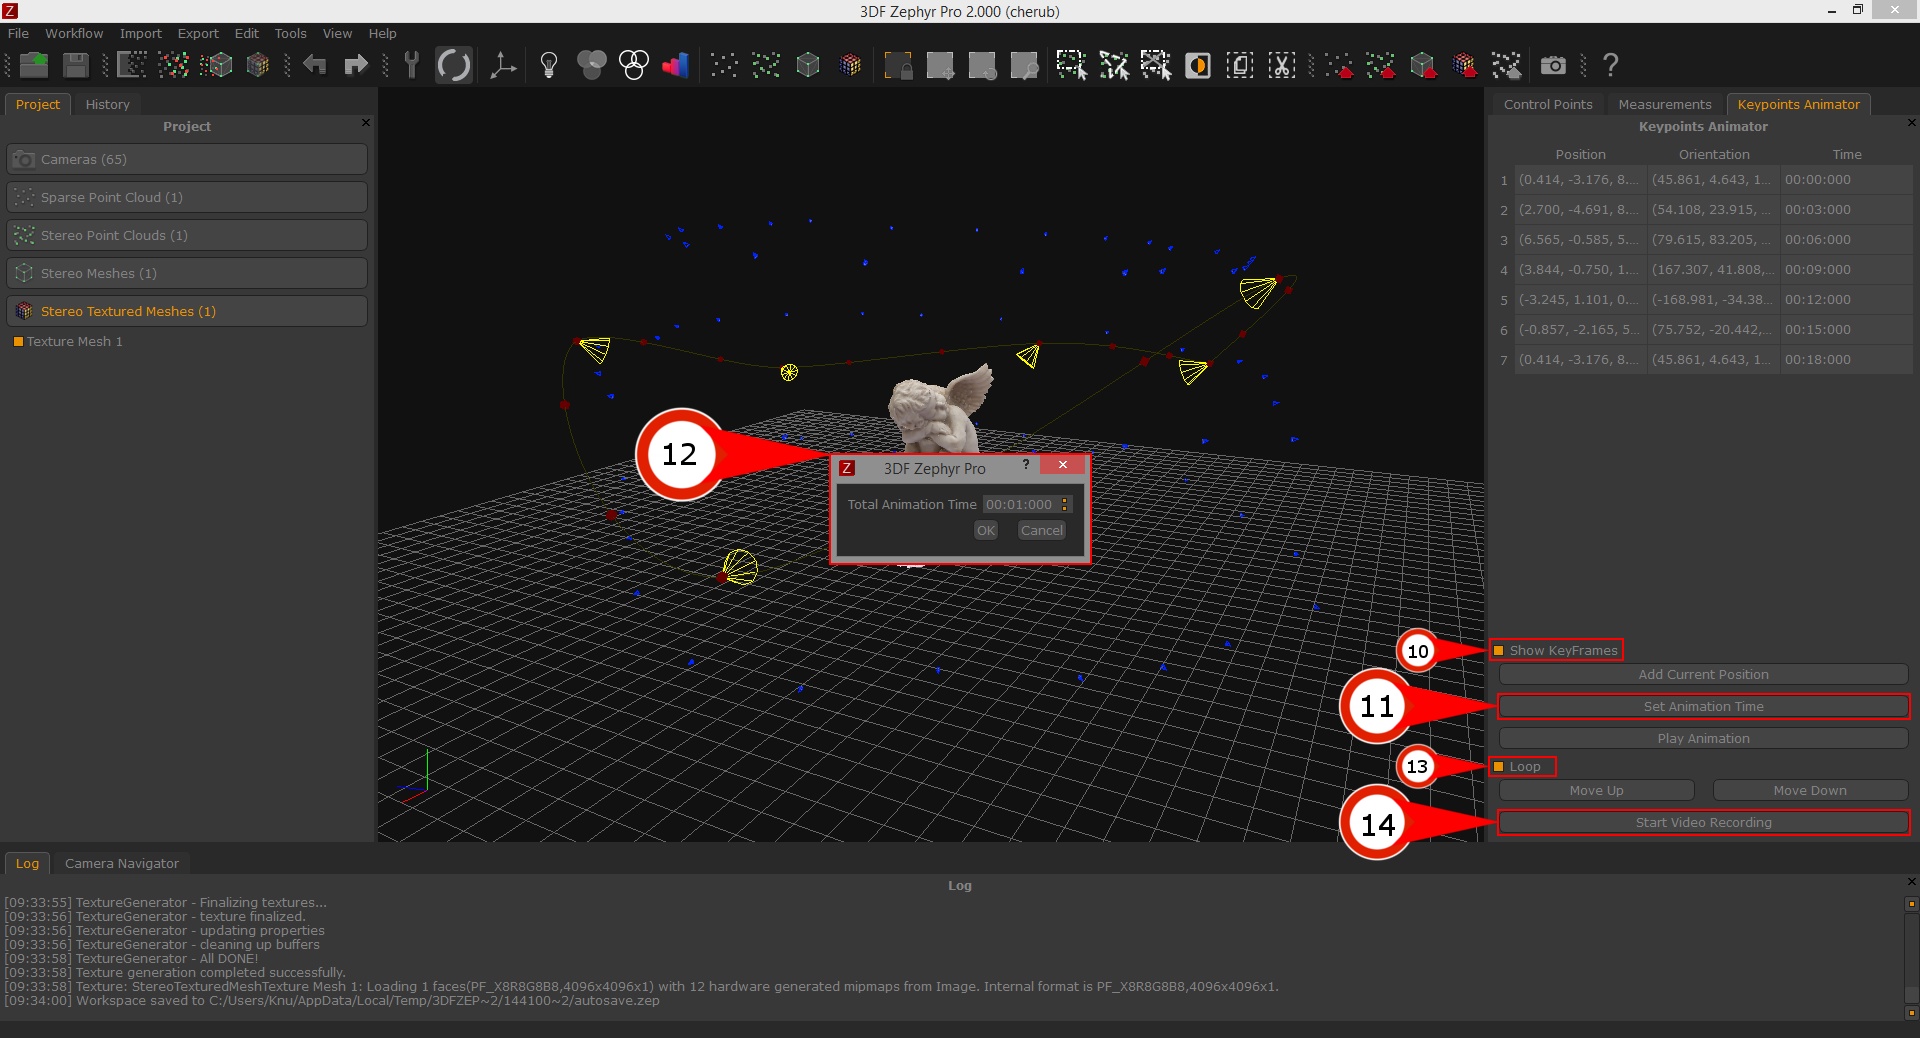Click the undo arrow icon
This screenshot has height=1038, width=1920.
pyautogui.click(x=314, y=66)
